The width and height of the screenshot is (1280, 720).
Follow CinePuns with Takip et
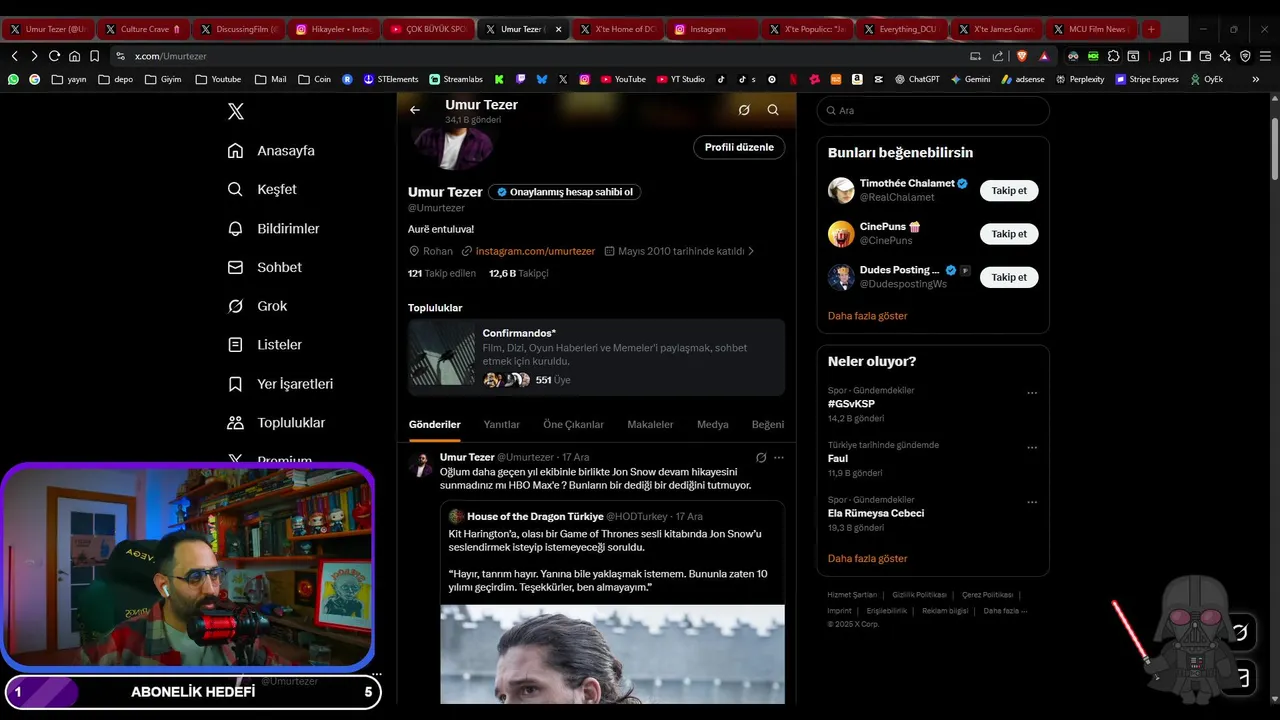coord(1009,234)
